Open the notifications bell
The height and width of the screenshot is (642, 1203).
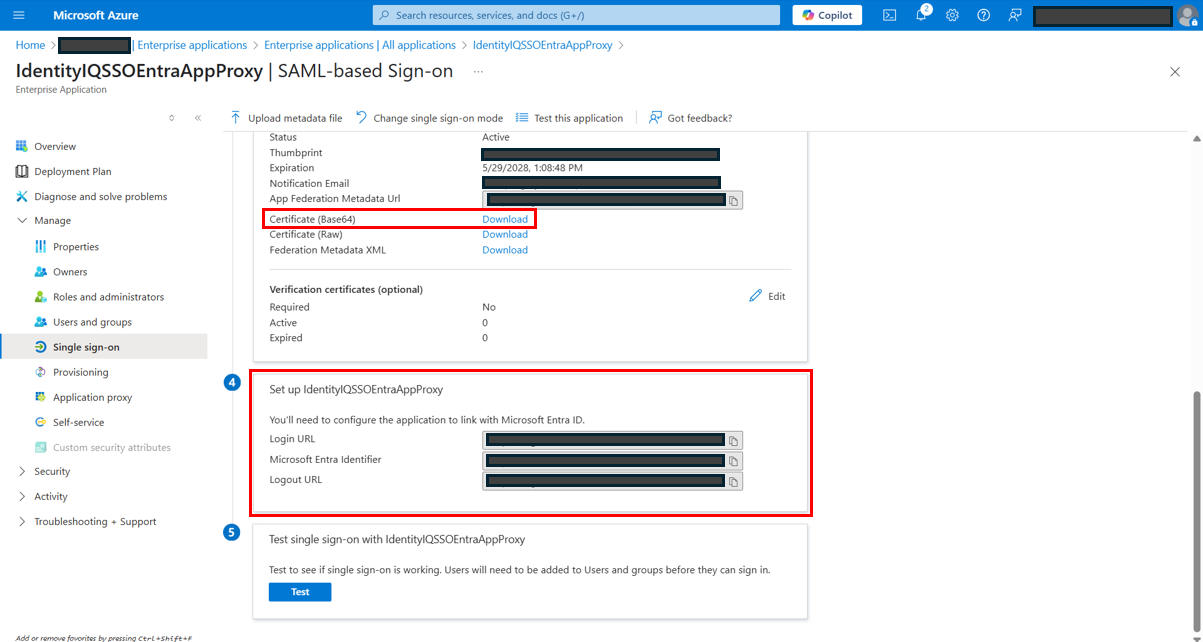tap(921, 15)
